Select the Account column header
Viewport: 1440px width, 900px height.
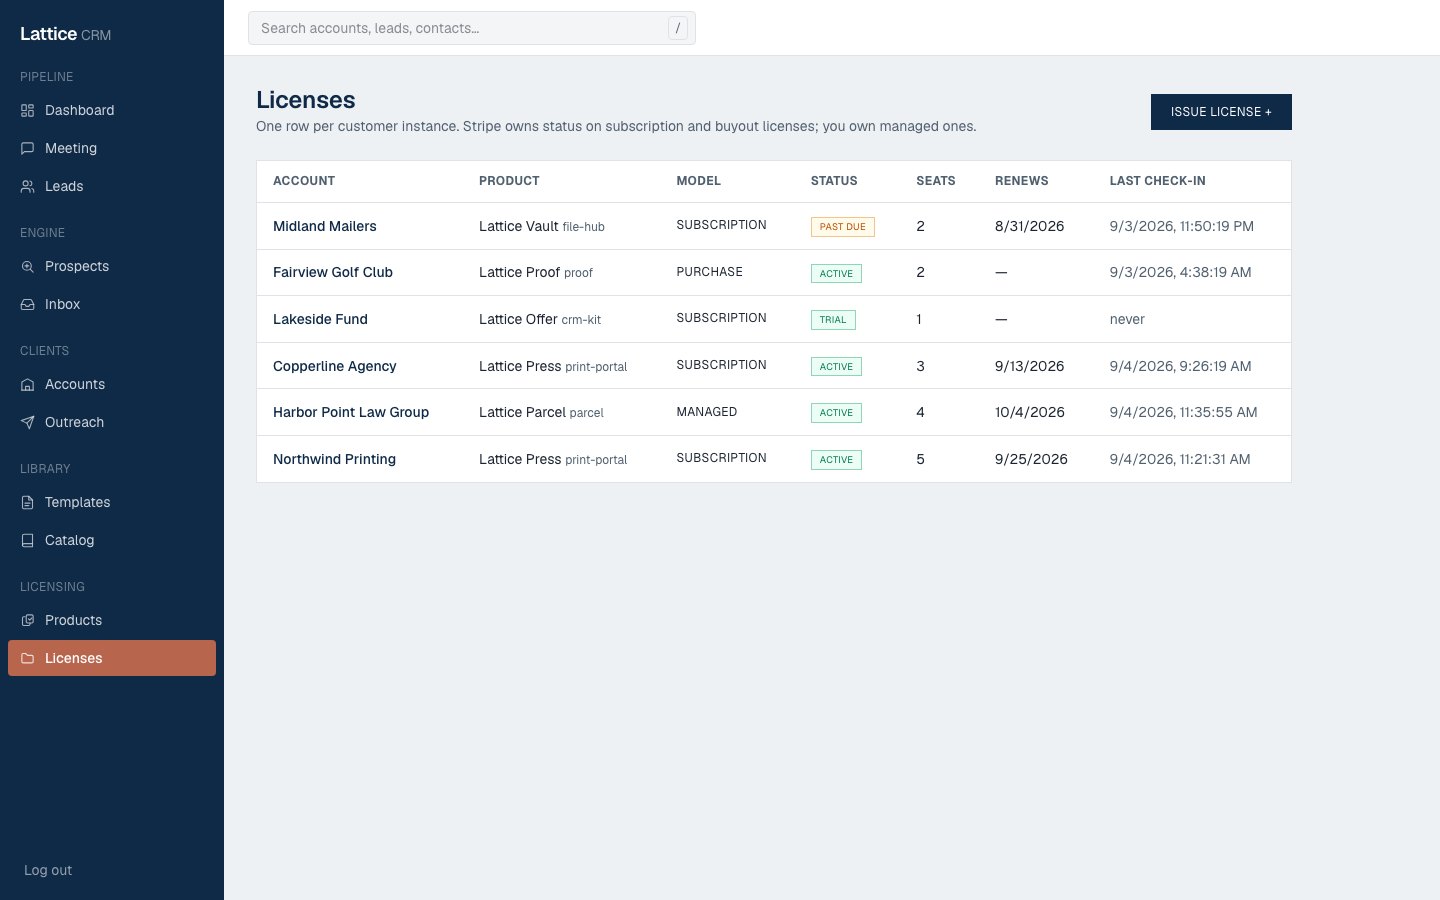tap(304, 181)
